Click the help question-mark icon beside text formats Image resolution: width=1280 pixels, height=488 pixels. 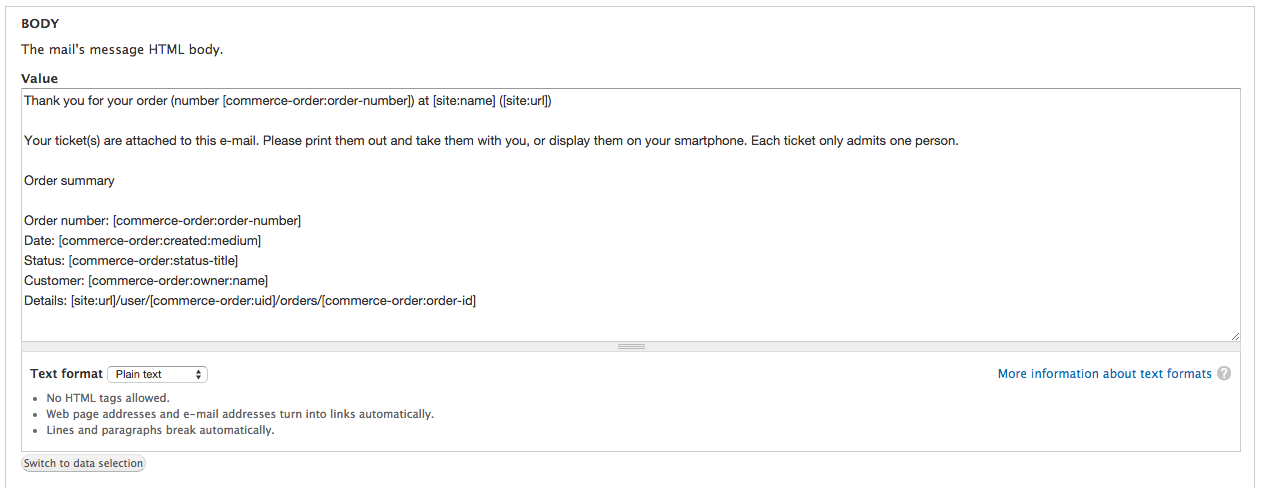tap(1224, 374)
